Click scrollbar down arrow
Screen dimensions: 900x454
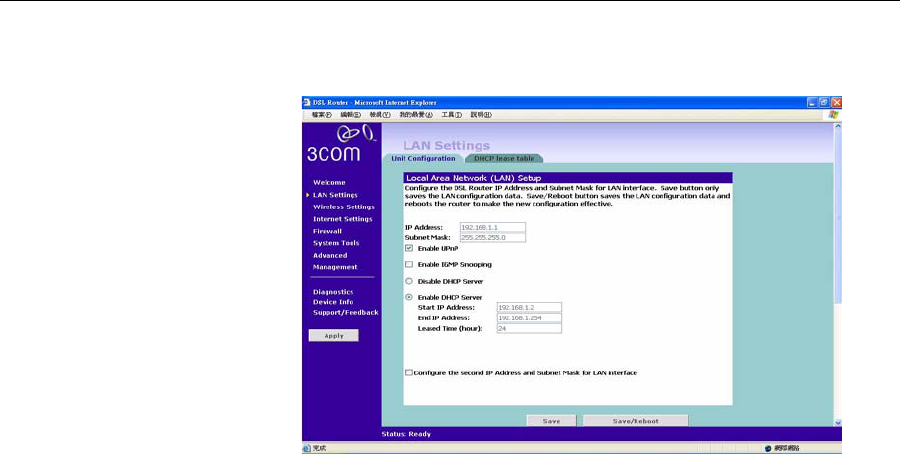[837, 422]
